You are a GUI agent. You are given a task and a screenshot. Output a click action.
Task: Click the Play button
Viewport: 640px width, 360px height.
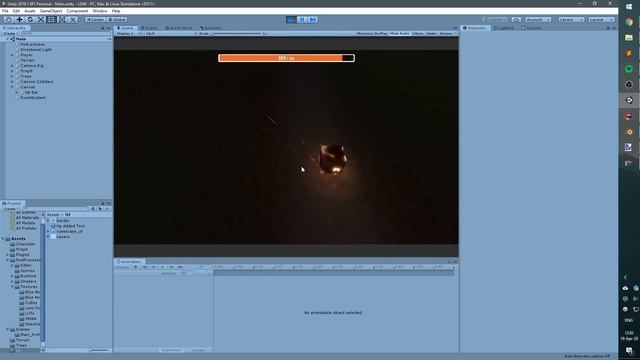[291, 20]
